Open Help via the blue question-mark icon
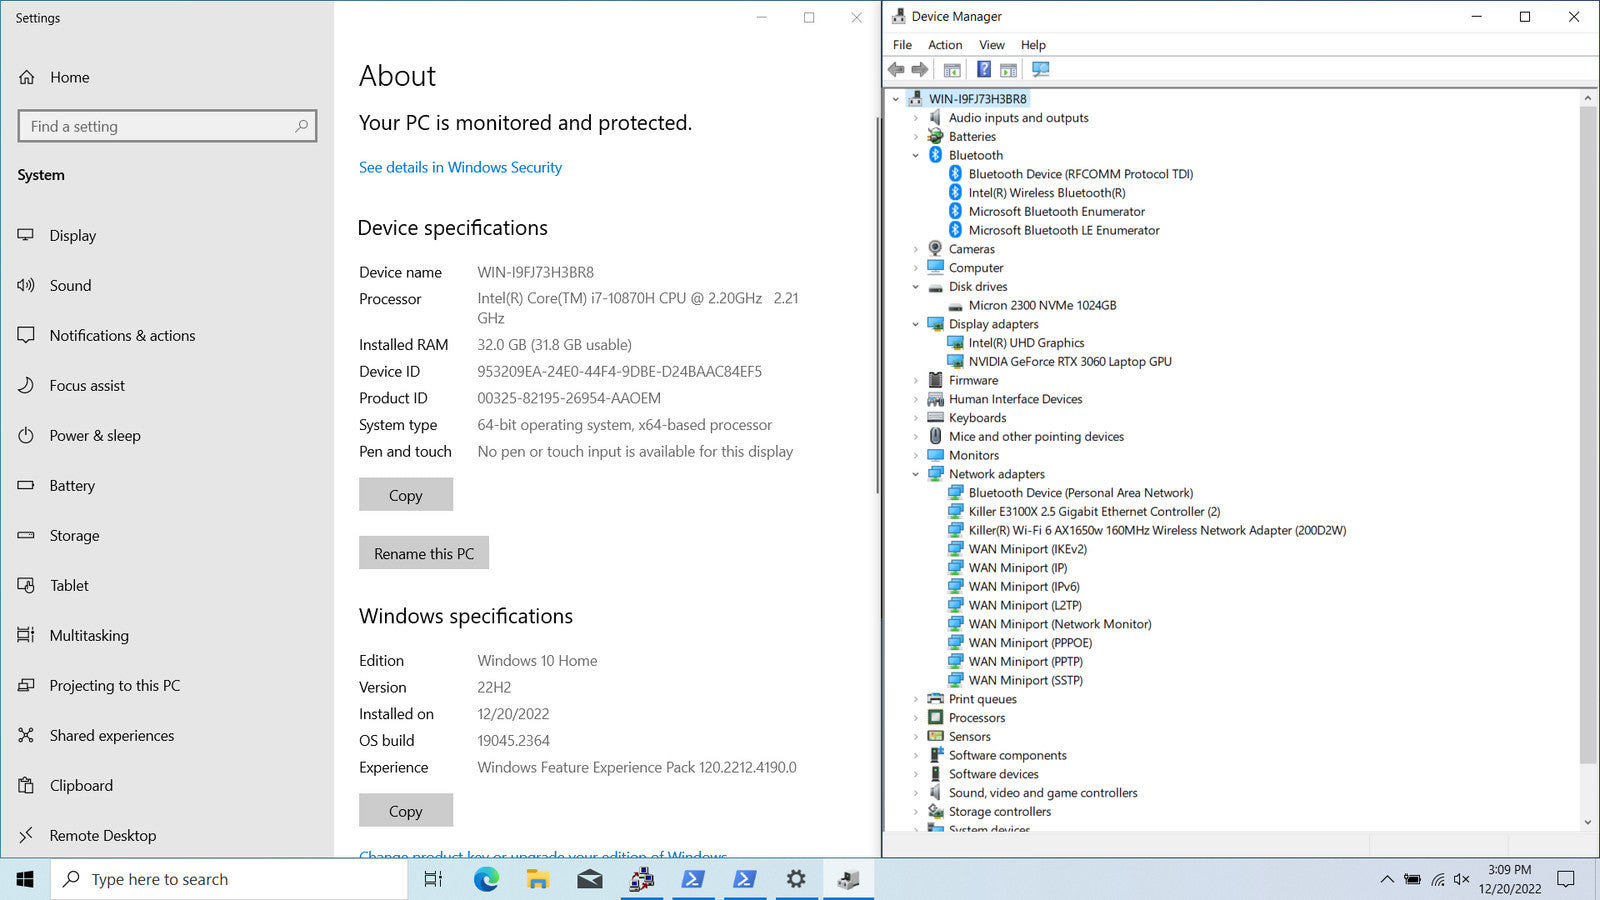Screen dimensions: 1600x900 pyautogui.click(x=984, y=70)
